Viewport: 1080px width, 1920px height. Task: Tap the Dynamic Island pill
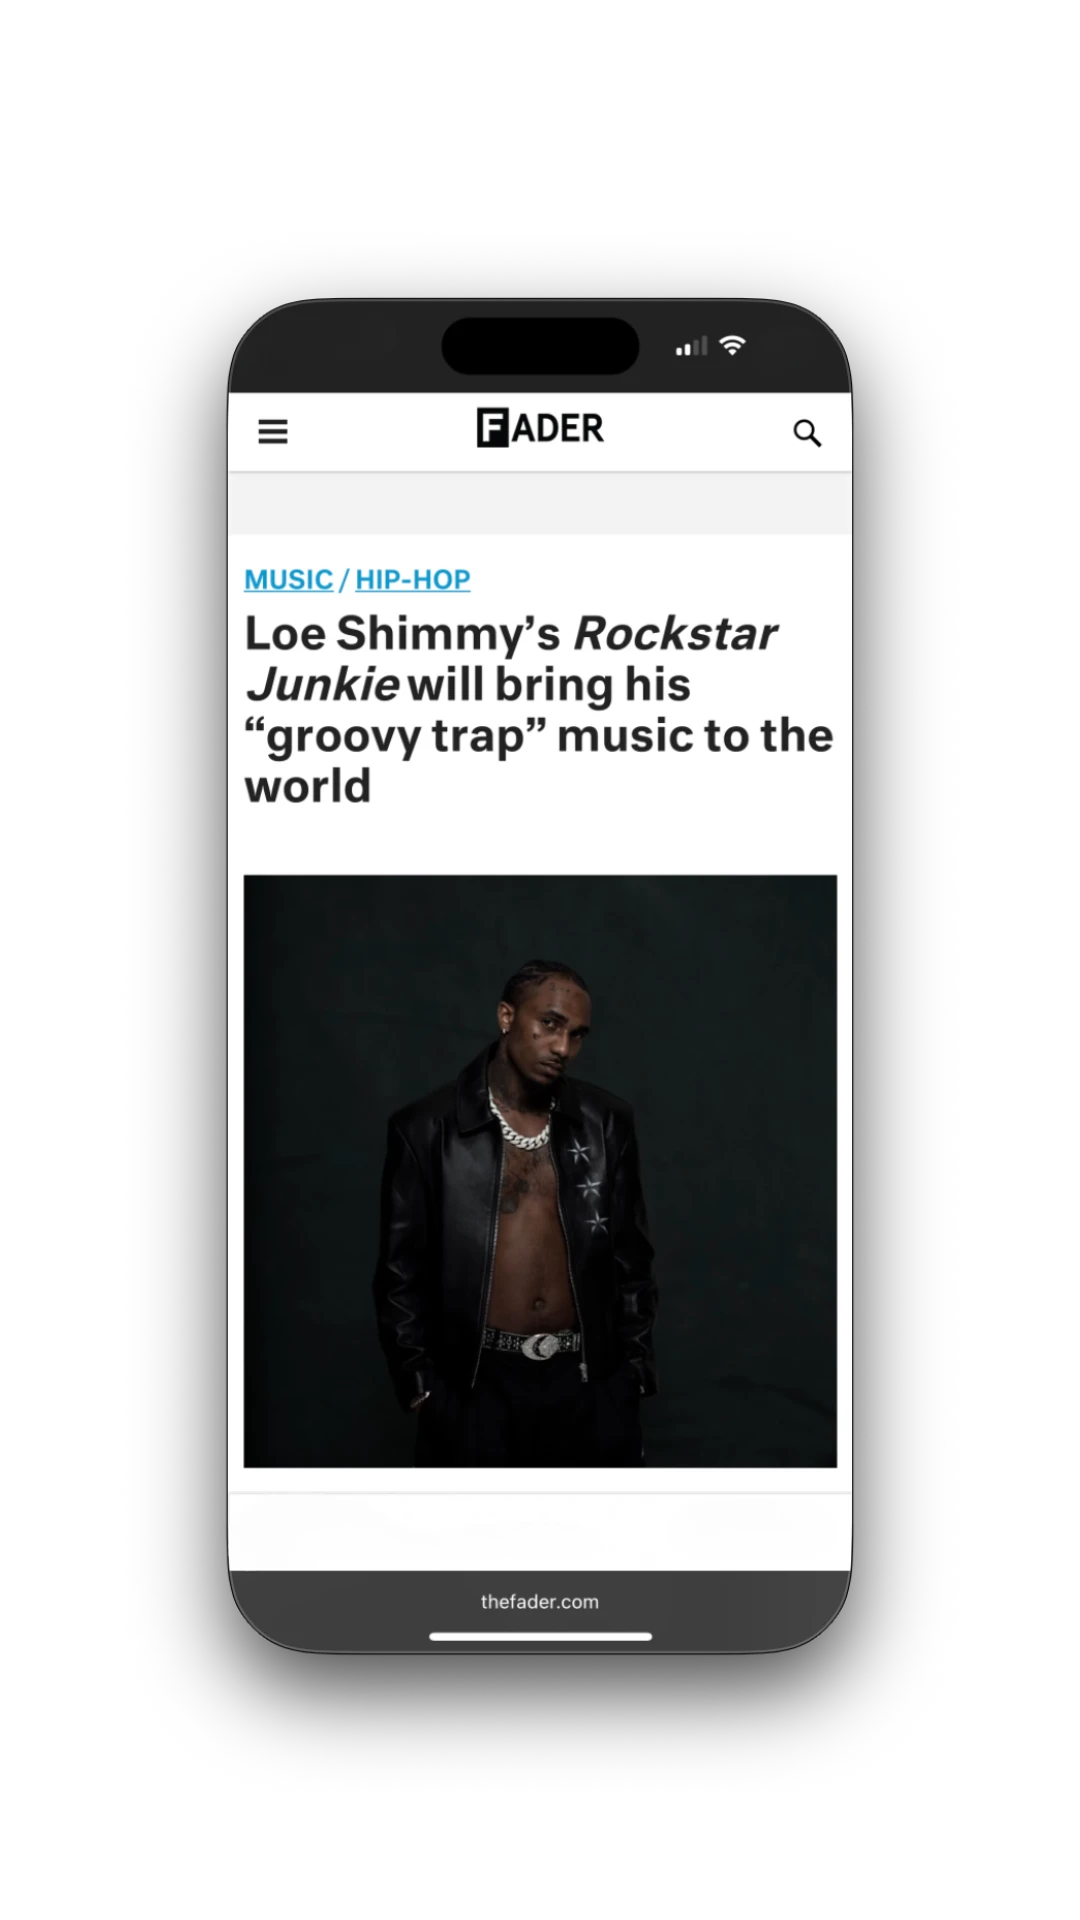tap(540, 346)
